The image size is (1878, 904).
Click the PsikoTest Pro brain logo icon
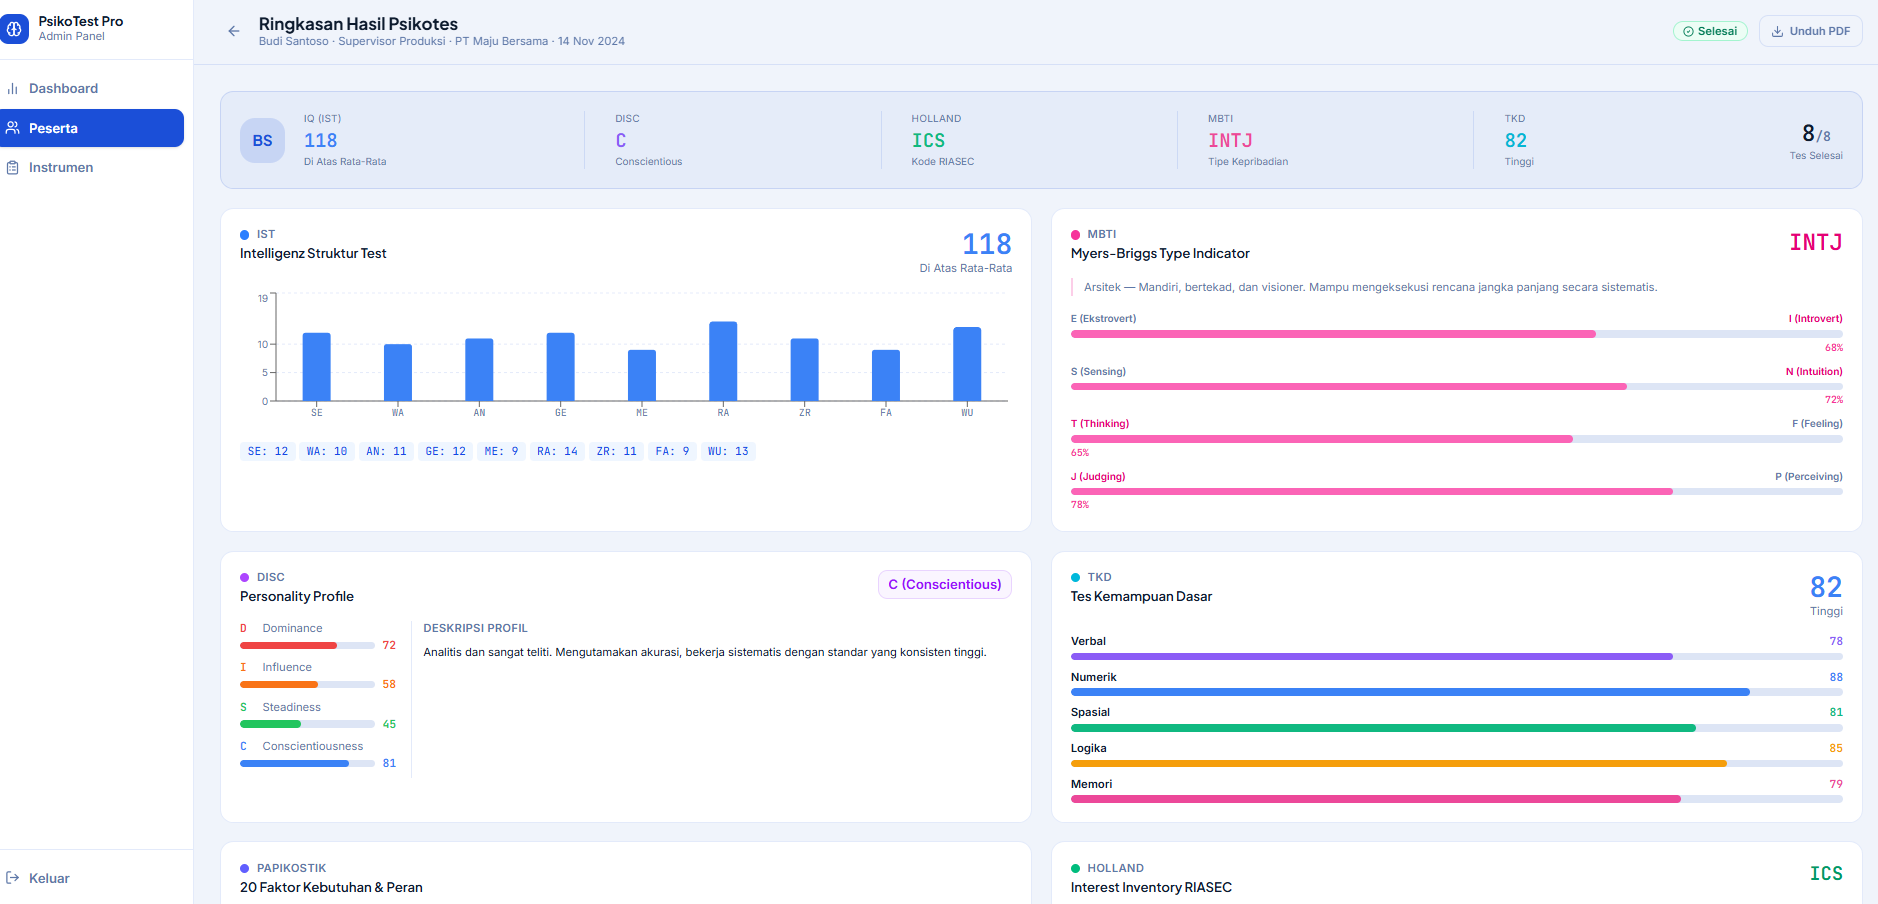(x=14, y=29)
